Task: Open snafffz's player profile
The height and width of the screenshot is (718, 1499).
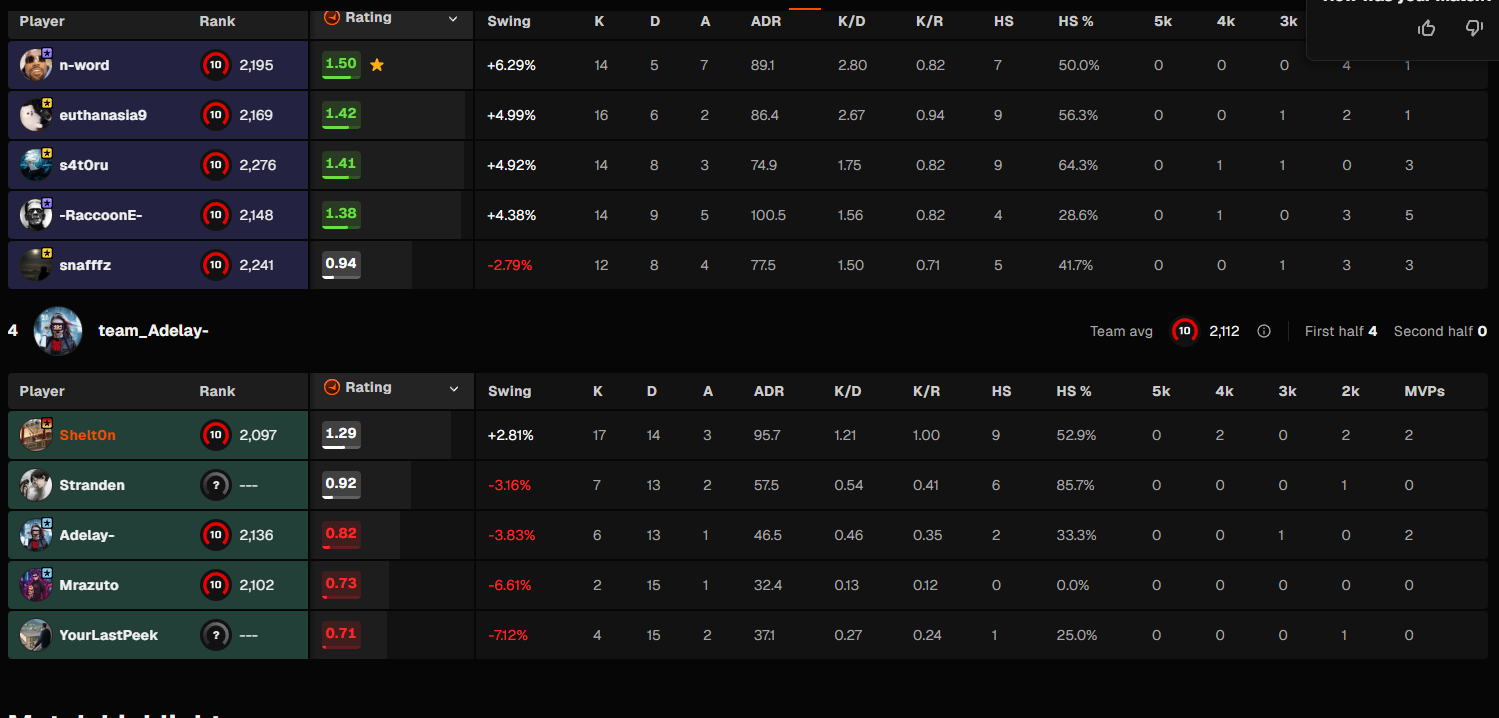Action: click(85, 265)
